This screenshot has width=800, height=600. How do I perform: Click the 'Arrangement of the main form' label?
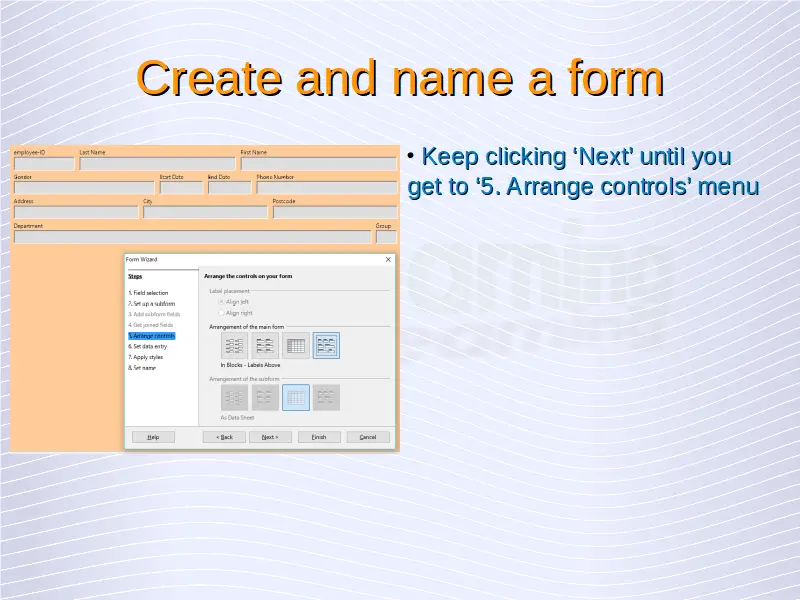pos(246,327)
